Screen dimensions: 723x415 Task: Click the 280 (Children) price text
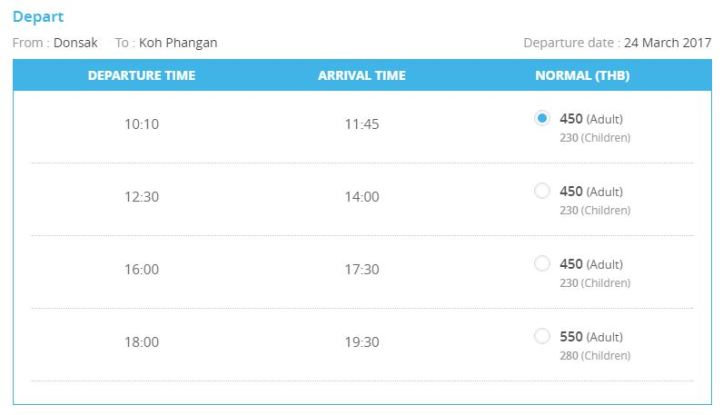(x=595, y=355)
